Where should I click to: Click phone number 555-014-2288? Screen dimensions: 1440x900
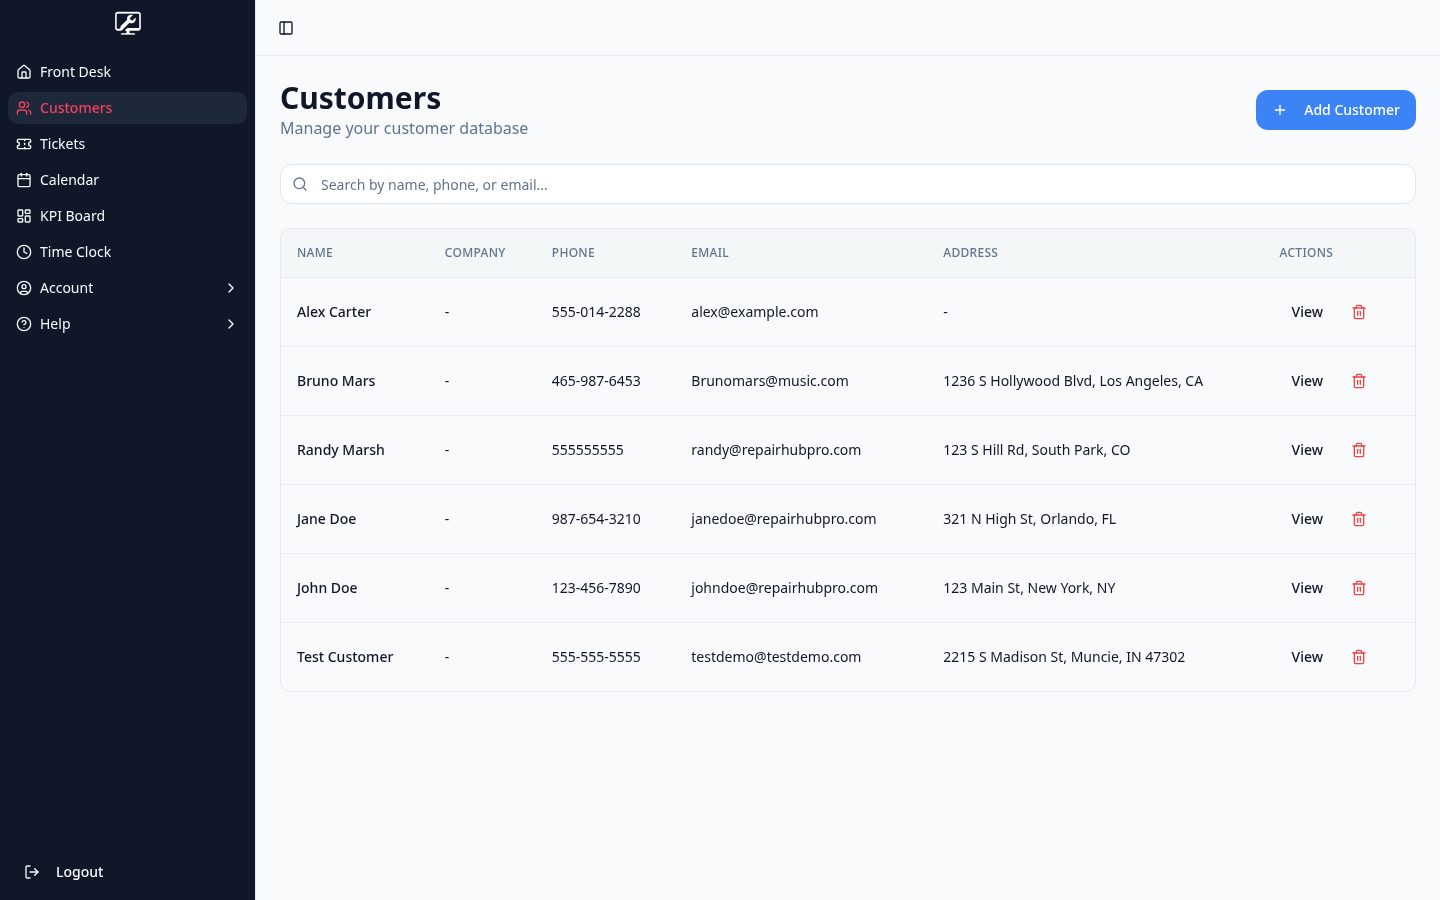596,312
